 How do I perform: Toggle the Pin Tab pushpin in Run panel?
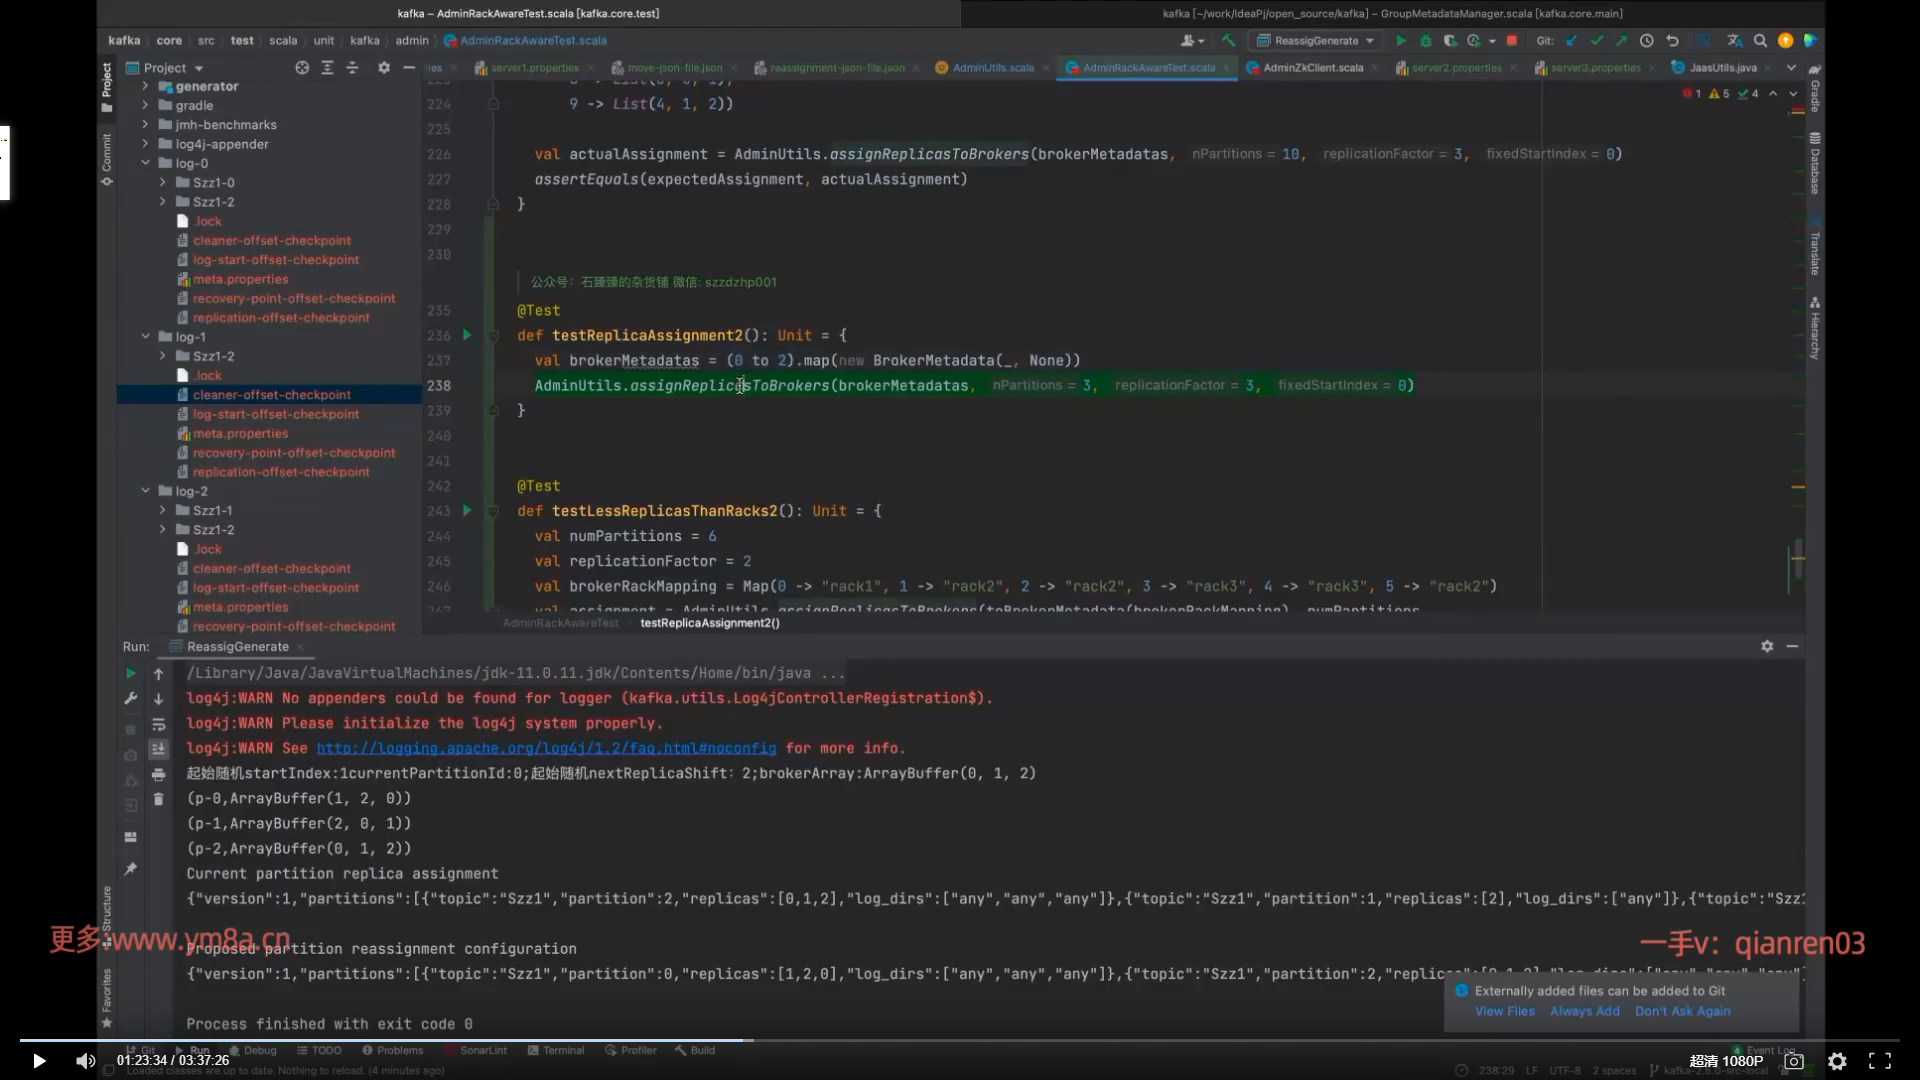pyautogui.click(x=130, y=869)
